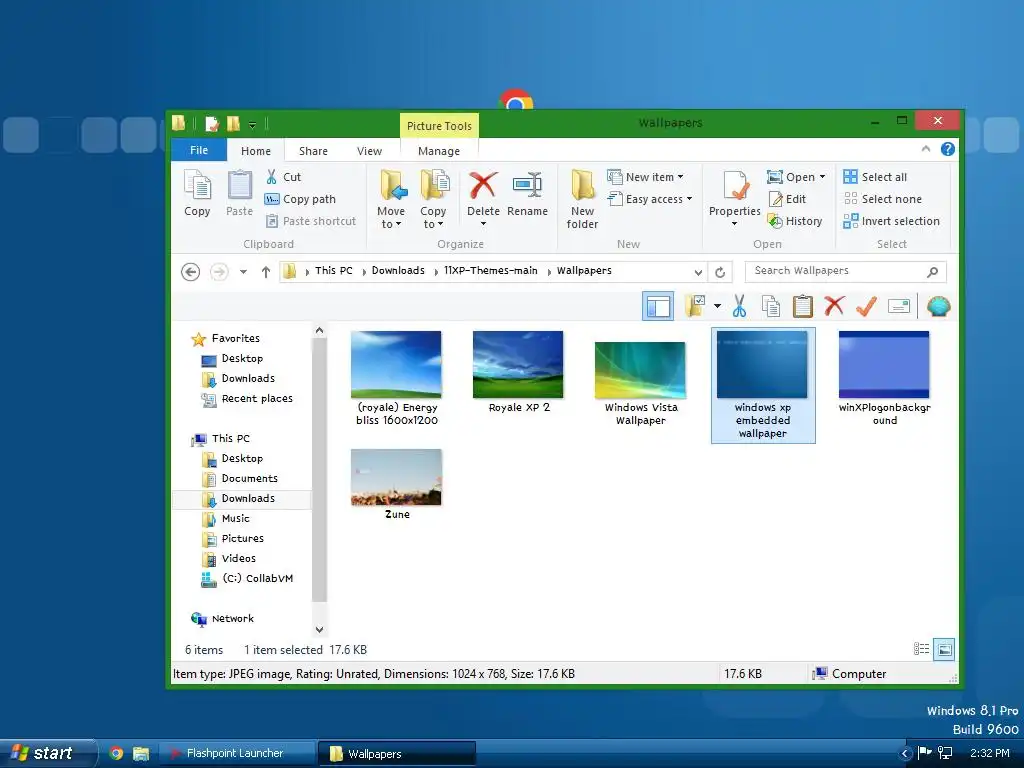Click the copy pages toolbar icon
The height and width of the screenshot is (768, 1024).
pos(771,306)
